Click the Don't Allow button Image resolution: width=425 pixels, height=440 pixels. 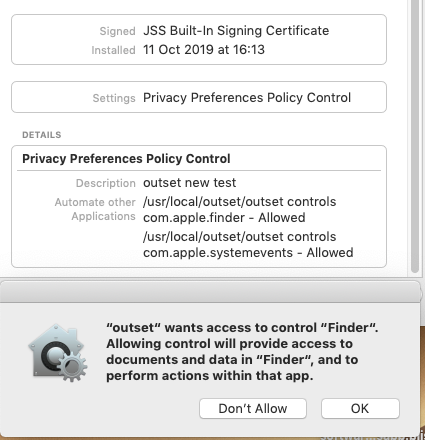click(253, 408)
